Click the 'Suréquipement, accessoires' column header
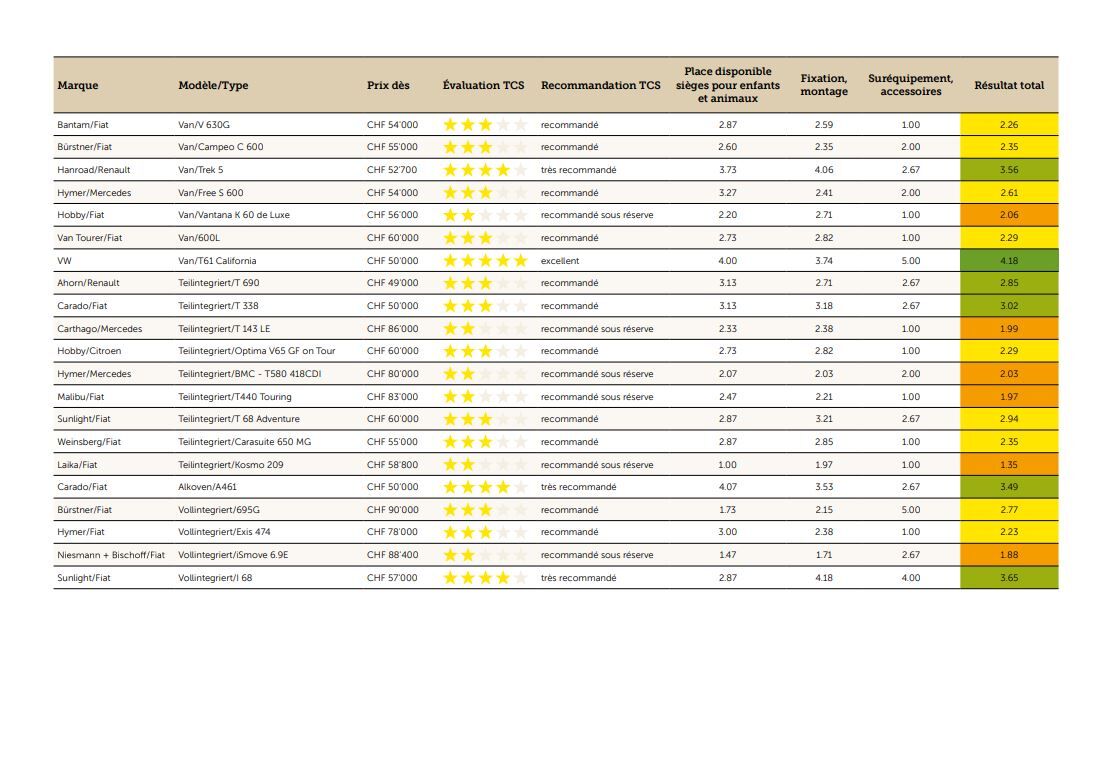Image resolution: width=1115 pixels, height=781 pixels. [x=911, y=85]
